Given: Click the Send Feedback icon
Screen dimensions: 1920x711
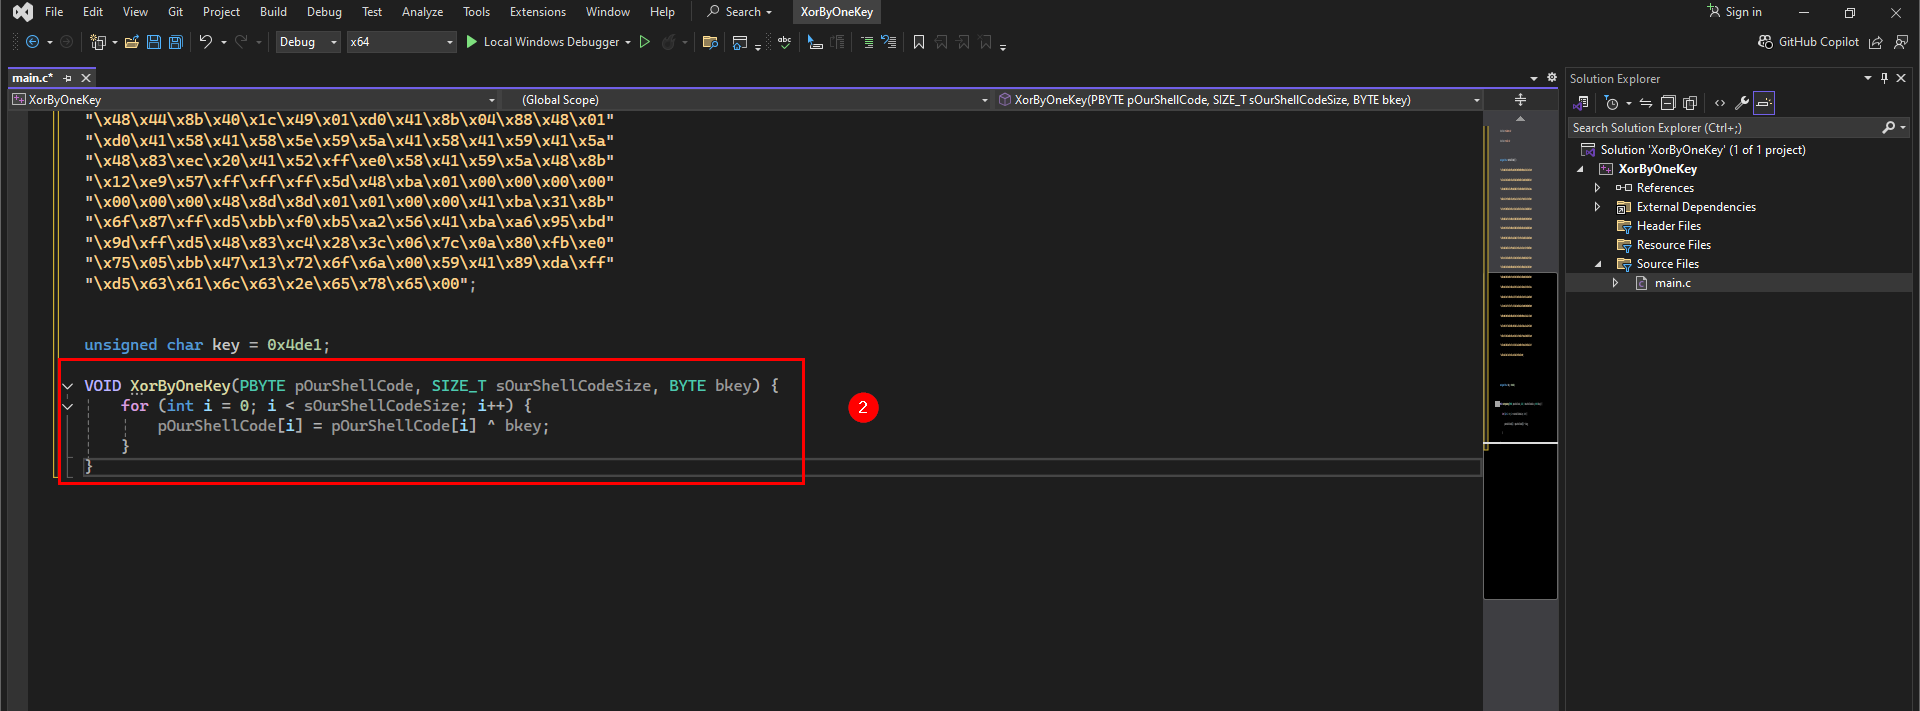Looking at the screenshot, I should (x=1901, y=42).
